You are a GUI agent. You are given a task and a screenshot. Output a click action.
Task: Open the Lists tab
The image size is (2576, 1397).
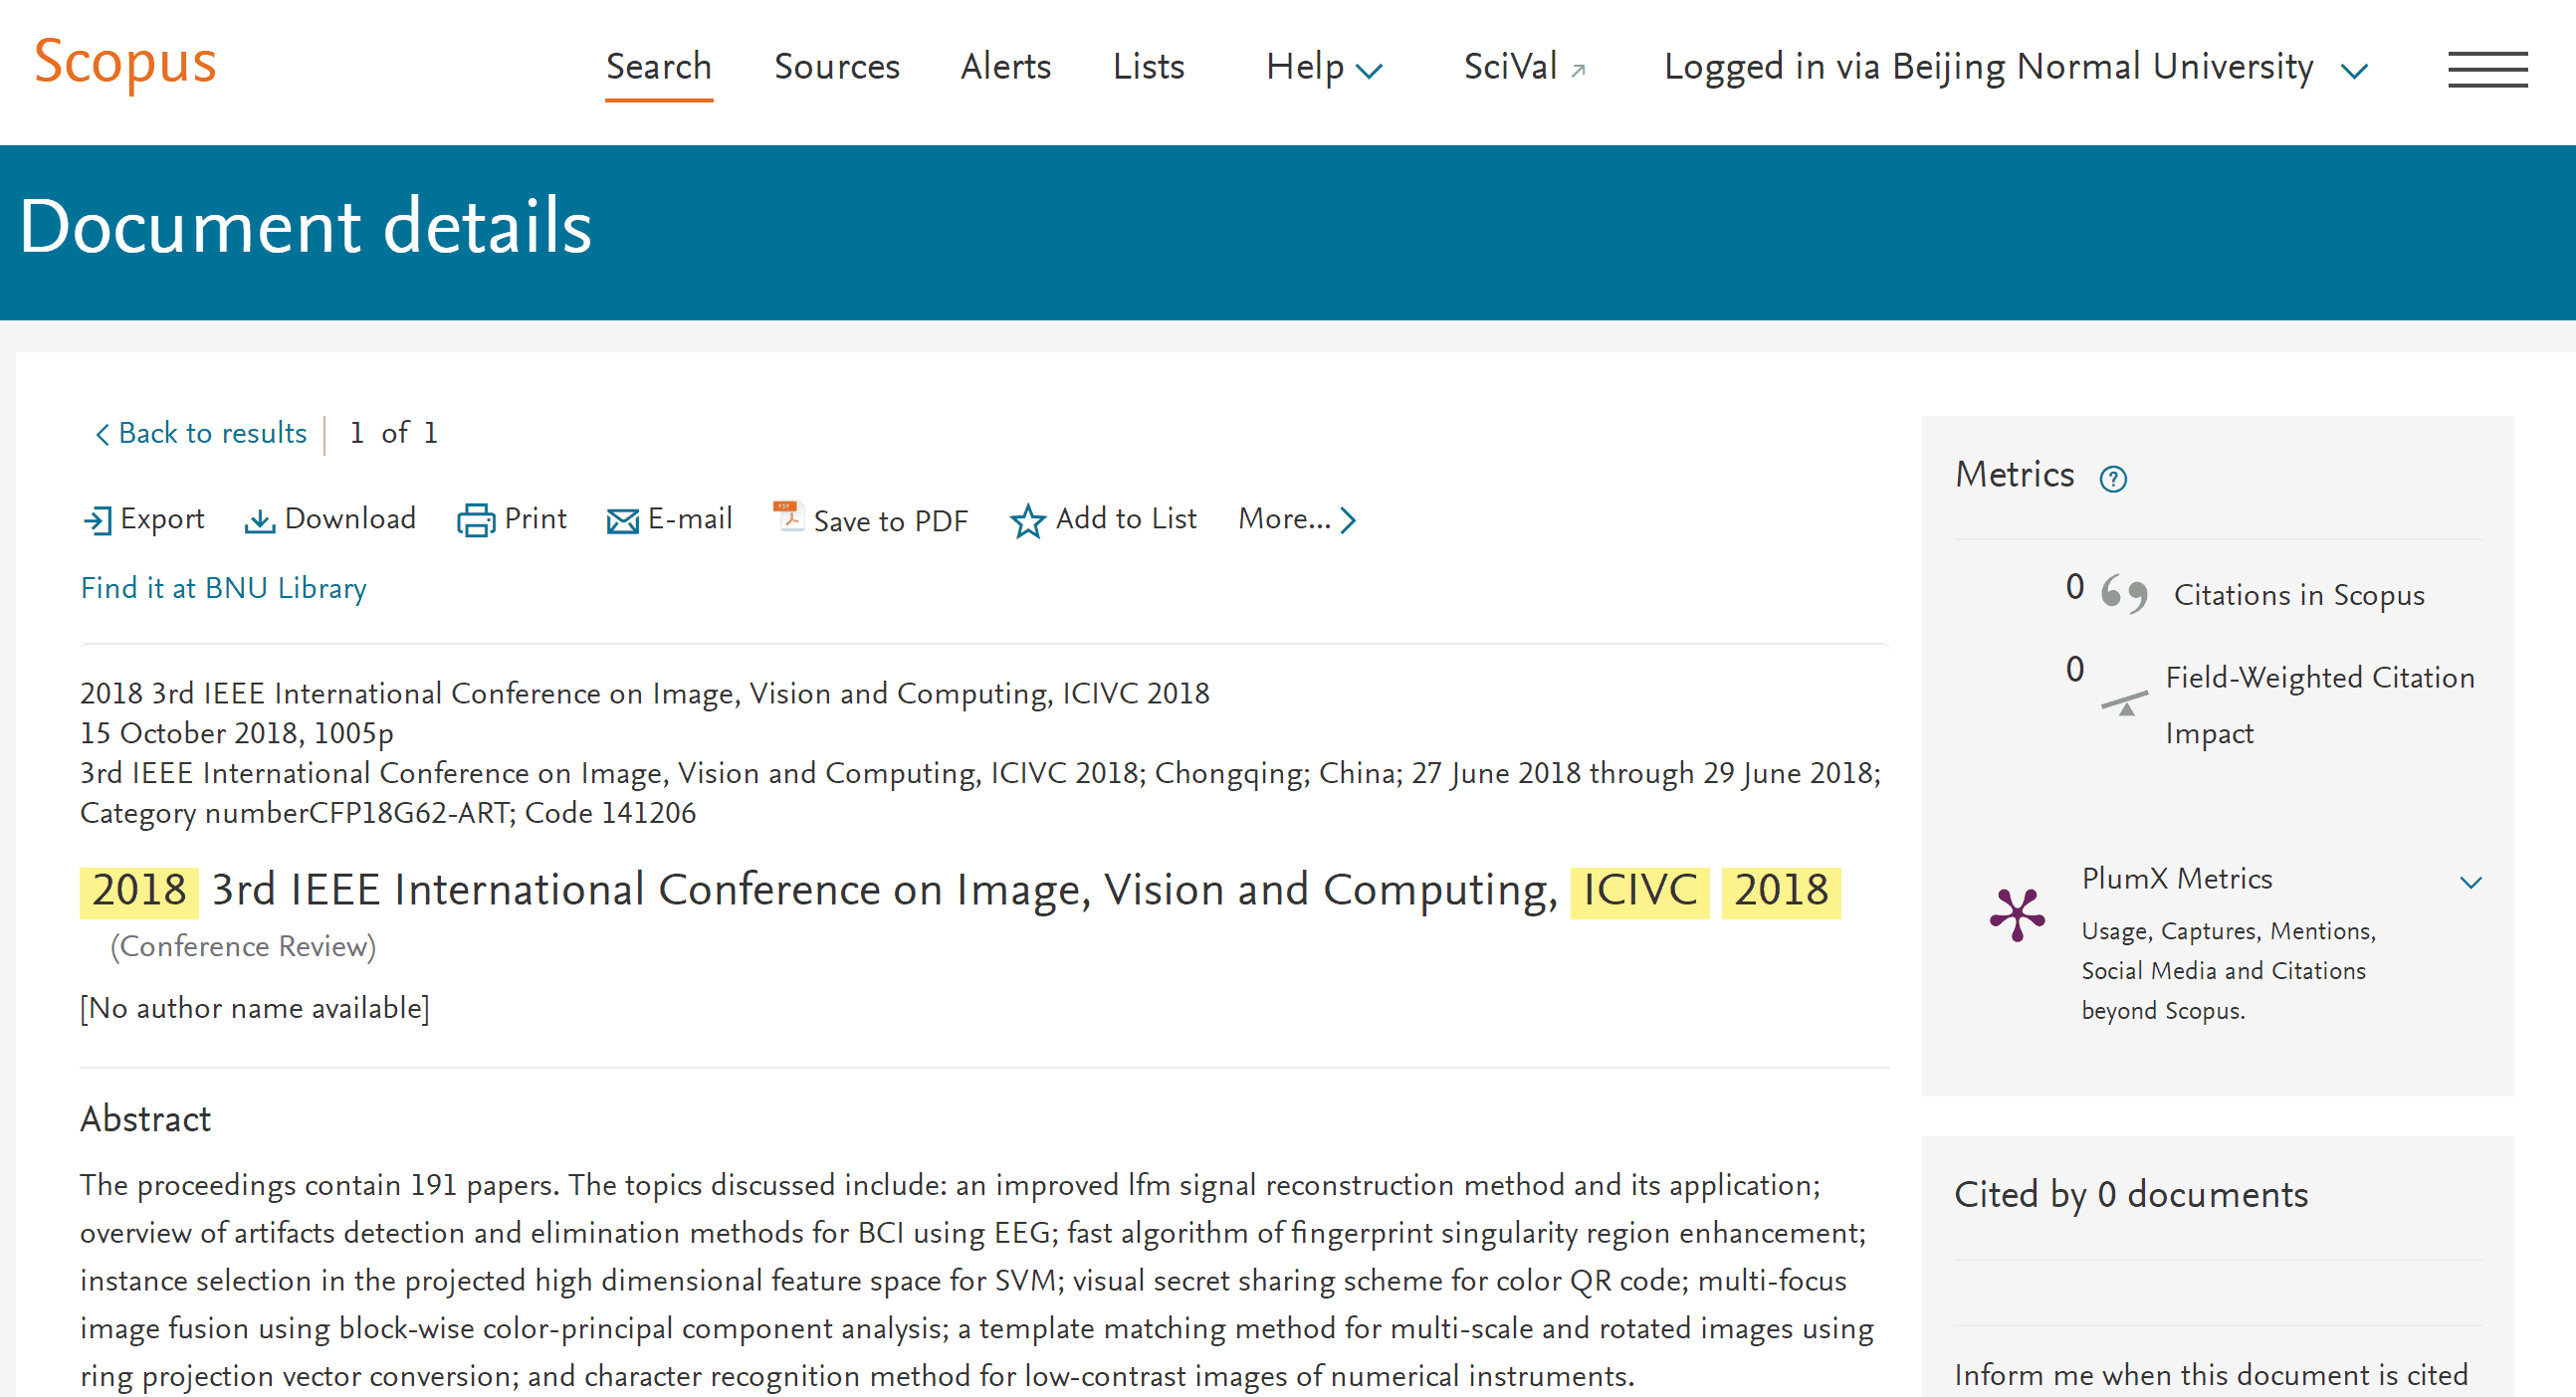(x=1148, y=67)
